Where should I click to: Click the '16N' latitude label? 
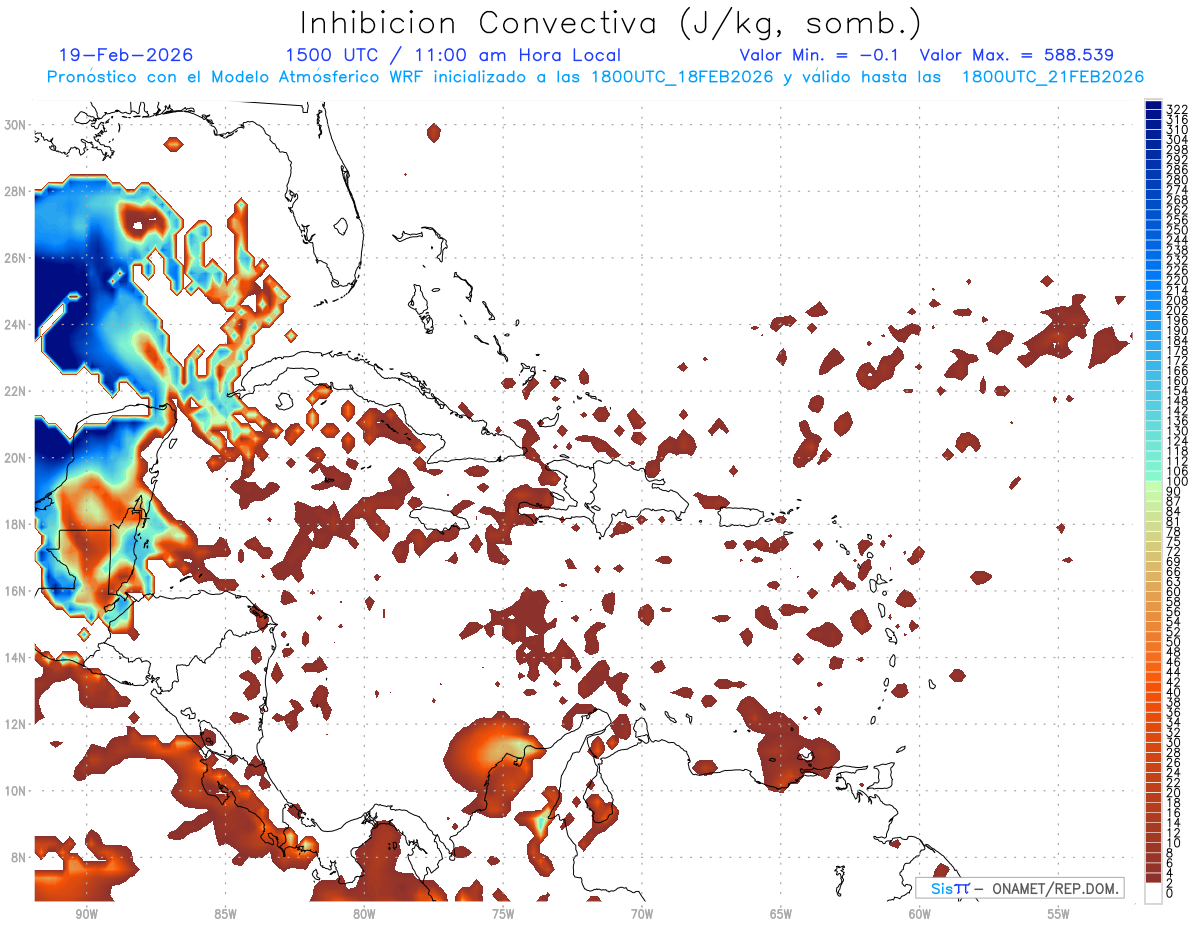coord(14,591)
